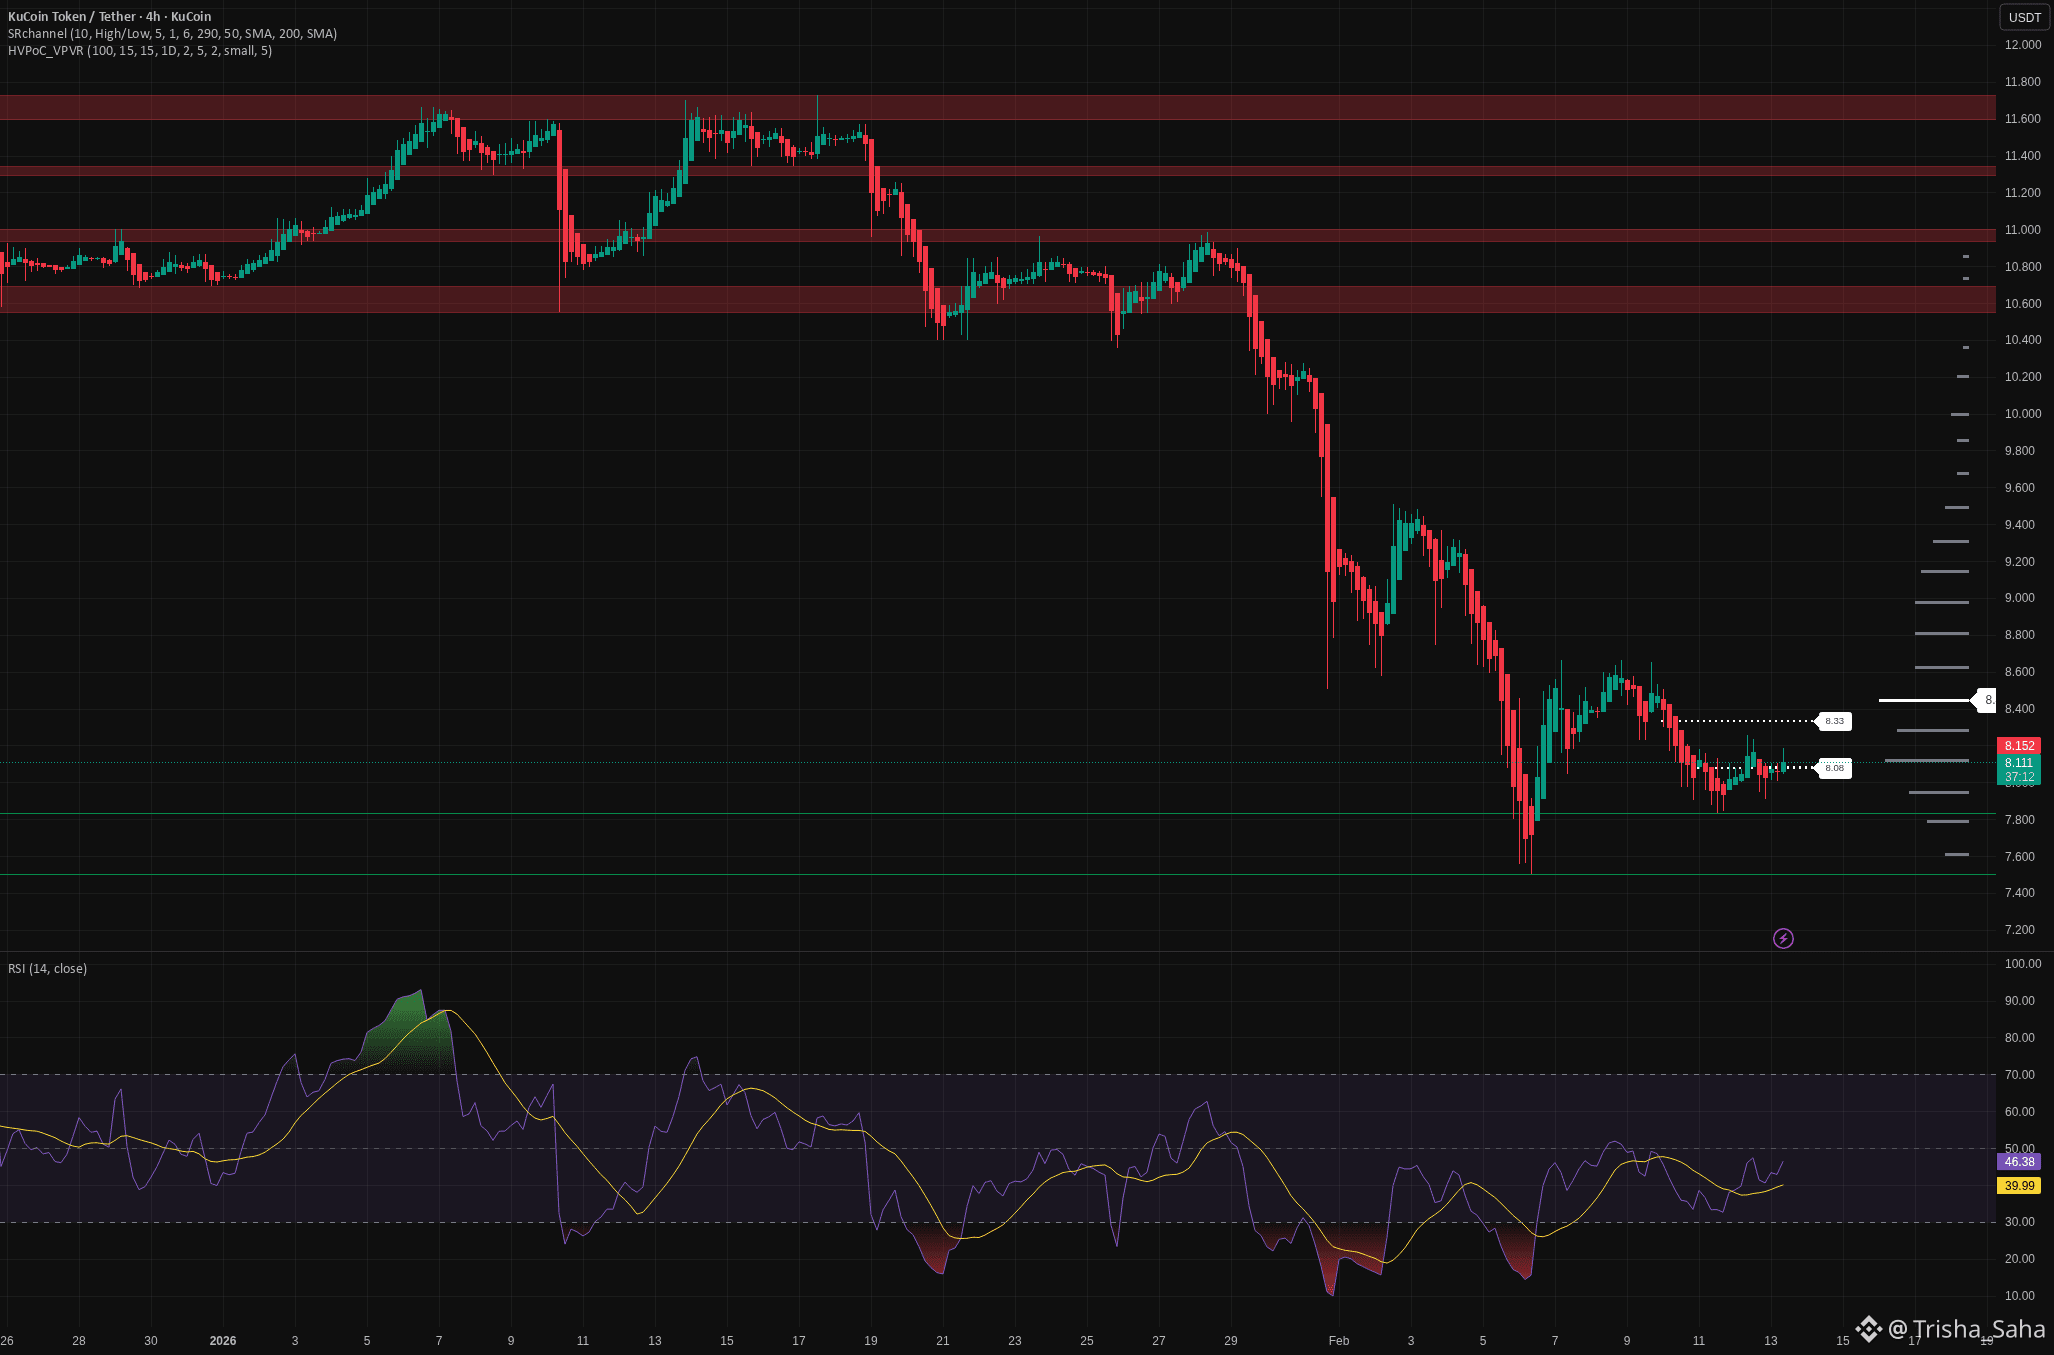Click the yellow 39.99 RSI MA label
2054x1355 pixels.
click(x=2019, y=1186)
